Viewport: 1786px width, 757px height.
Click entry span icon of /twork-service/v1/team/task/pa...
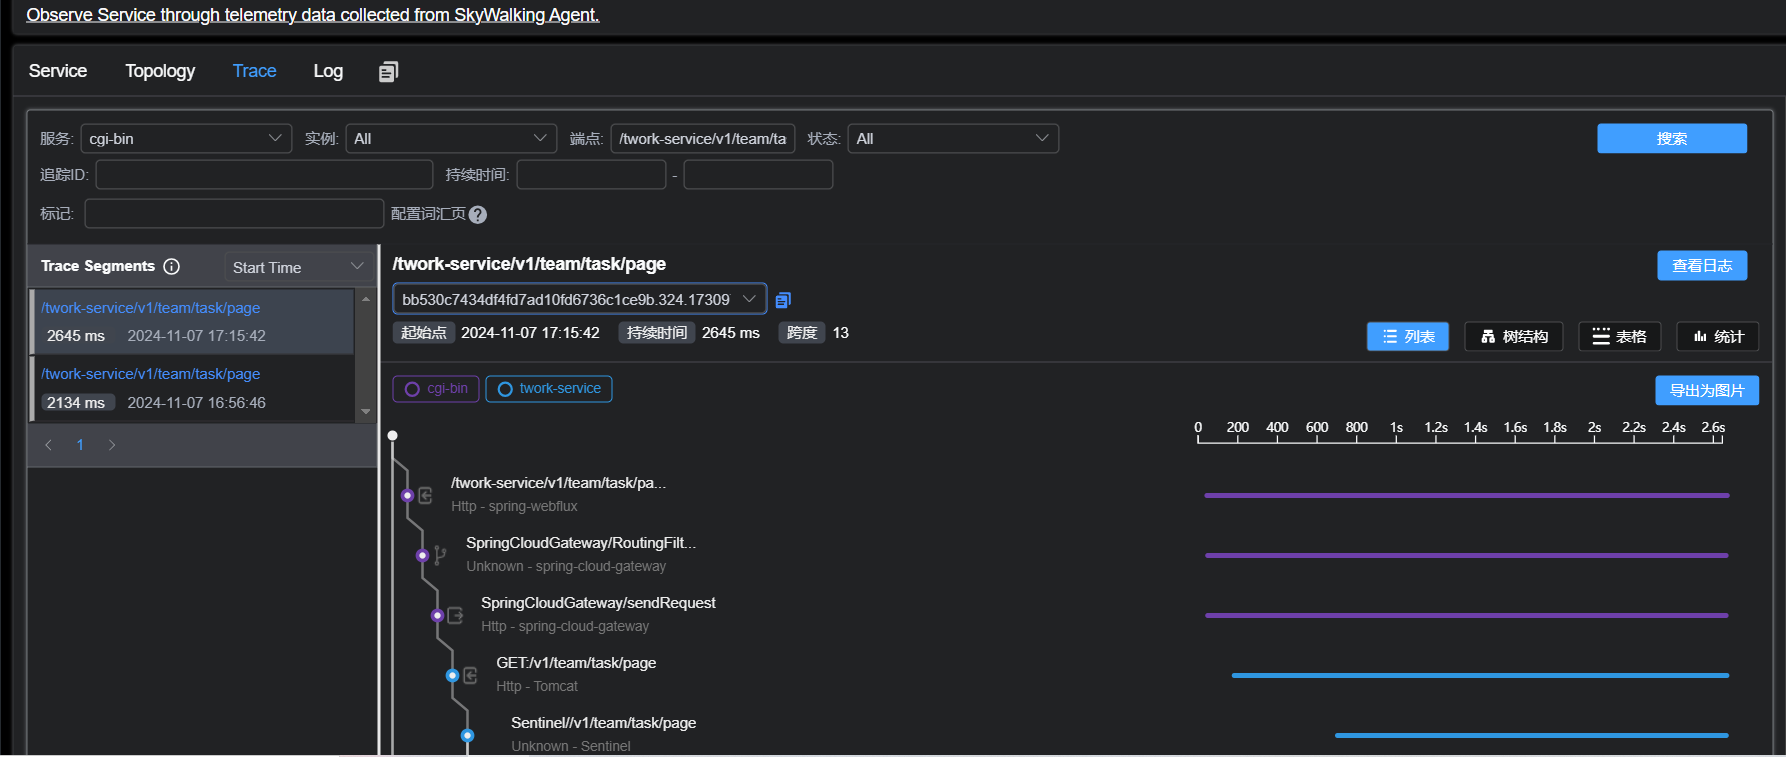coord(425,496)
